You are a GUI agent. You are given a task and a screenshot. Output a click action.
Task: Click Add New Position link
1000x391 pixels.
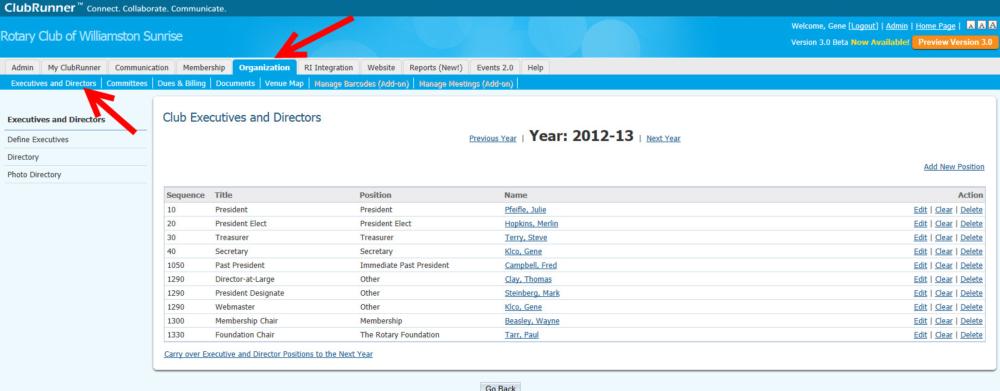click(954, 167)
